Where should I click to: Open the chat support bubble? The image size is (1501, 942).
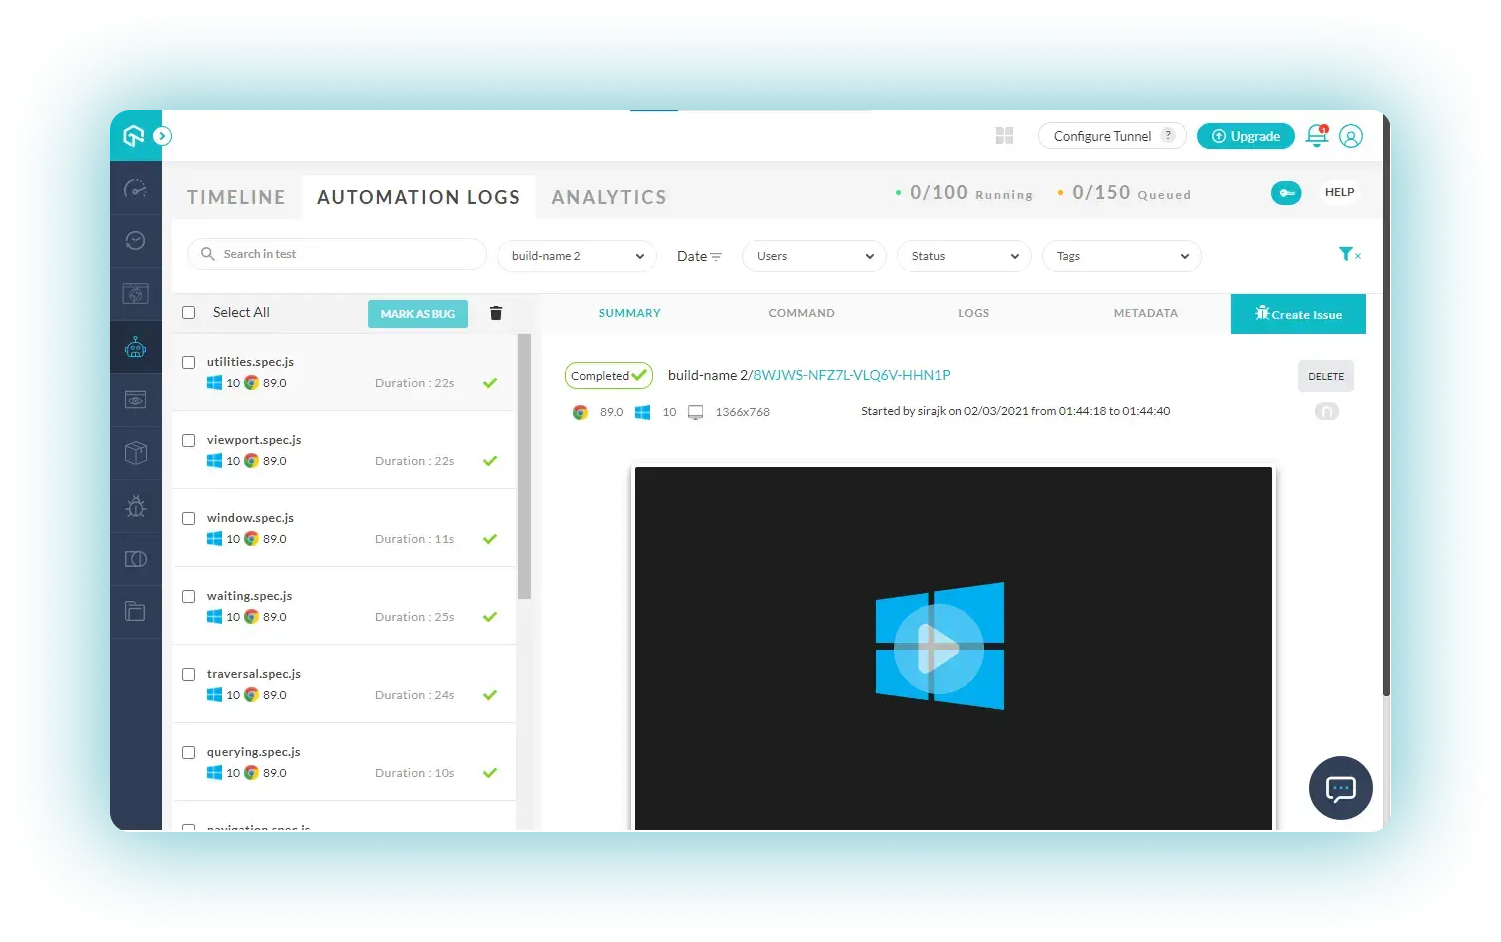pyautogui.click(x=1340, y=788)
